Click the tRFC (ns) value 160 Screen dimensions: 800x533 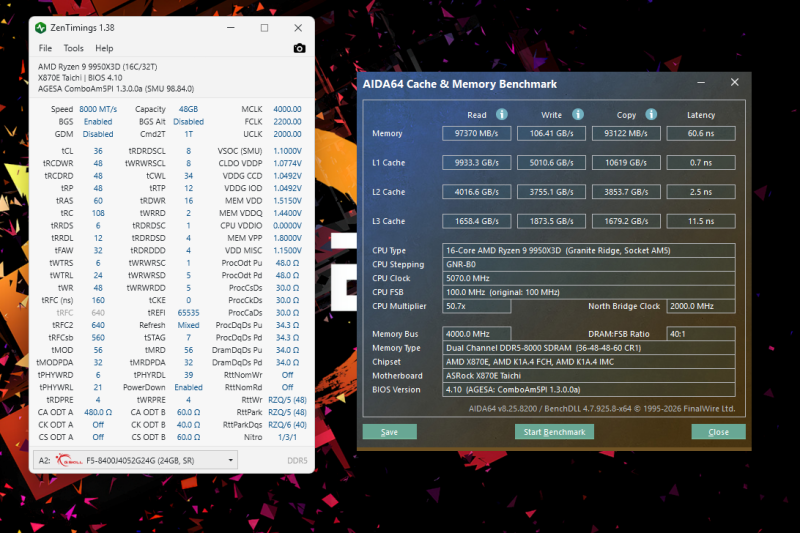(98, 300)
